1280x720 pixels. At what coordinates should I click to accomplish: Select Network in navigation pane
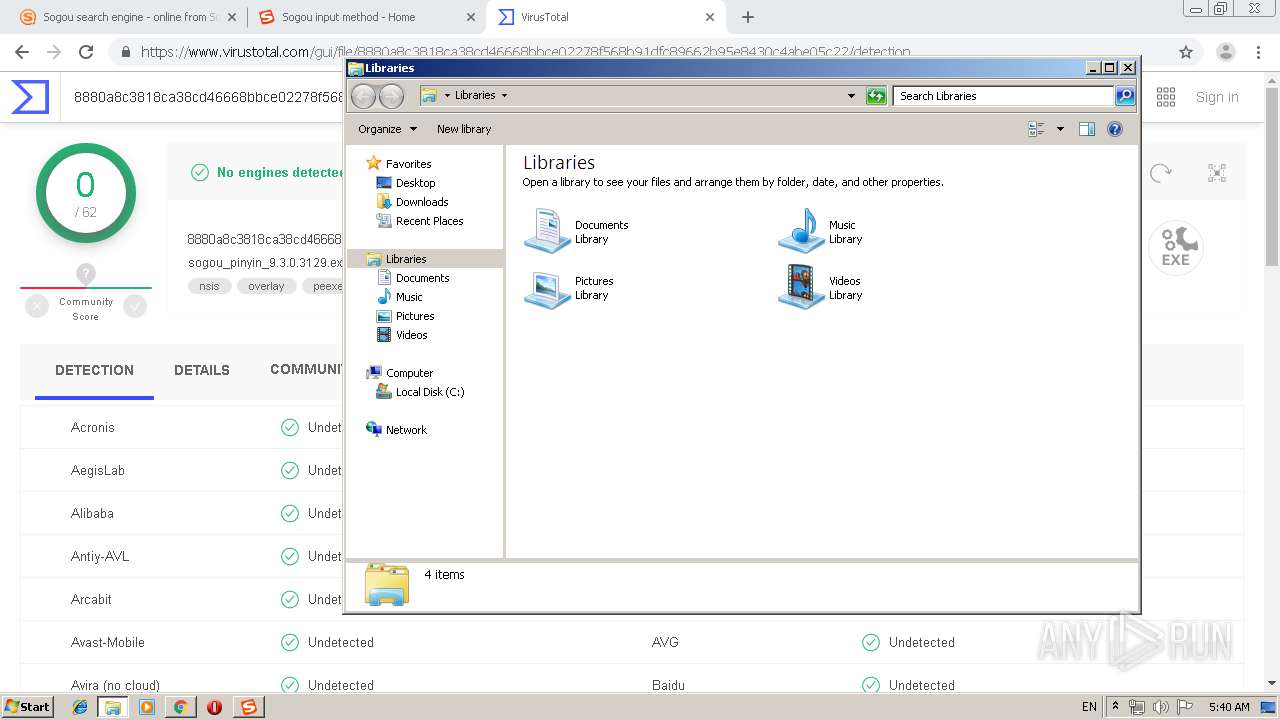click(406, 430)
